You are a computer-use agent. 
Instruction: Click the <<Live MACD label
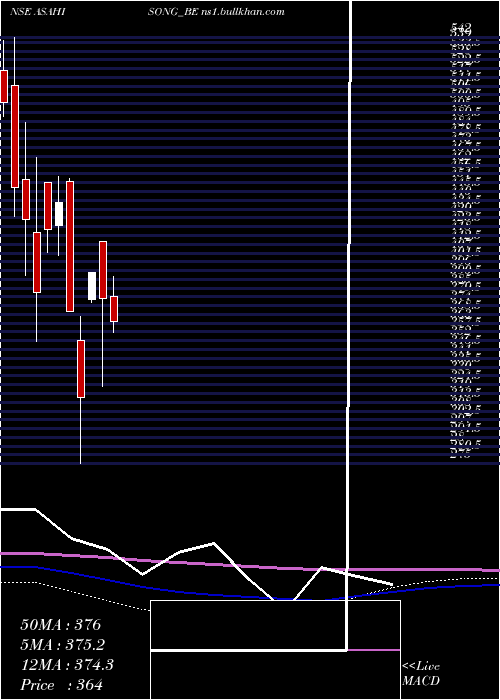click(421, 674)
